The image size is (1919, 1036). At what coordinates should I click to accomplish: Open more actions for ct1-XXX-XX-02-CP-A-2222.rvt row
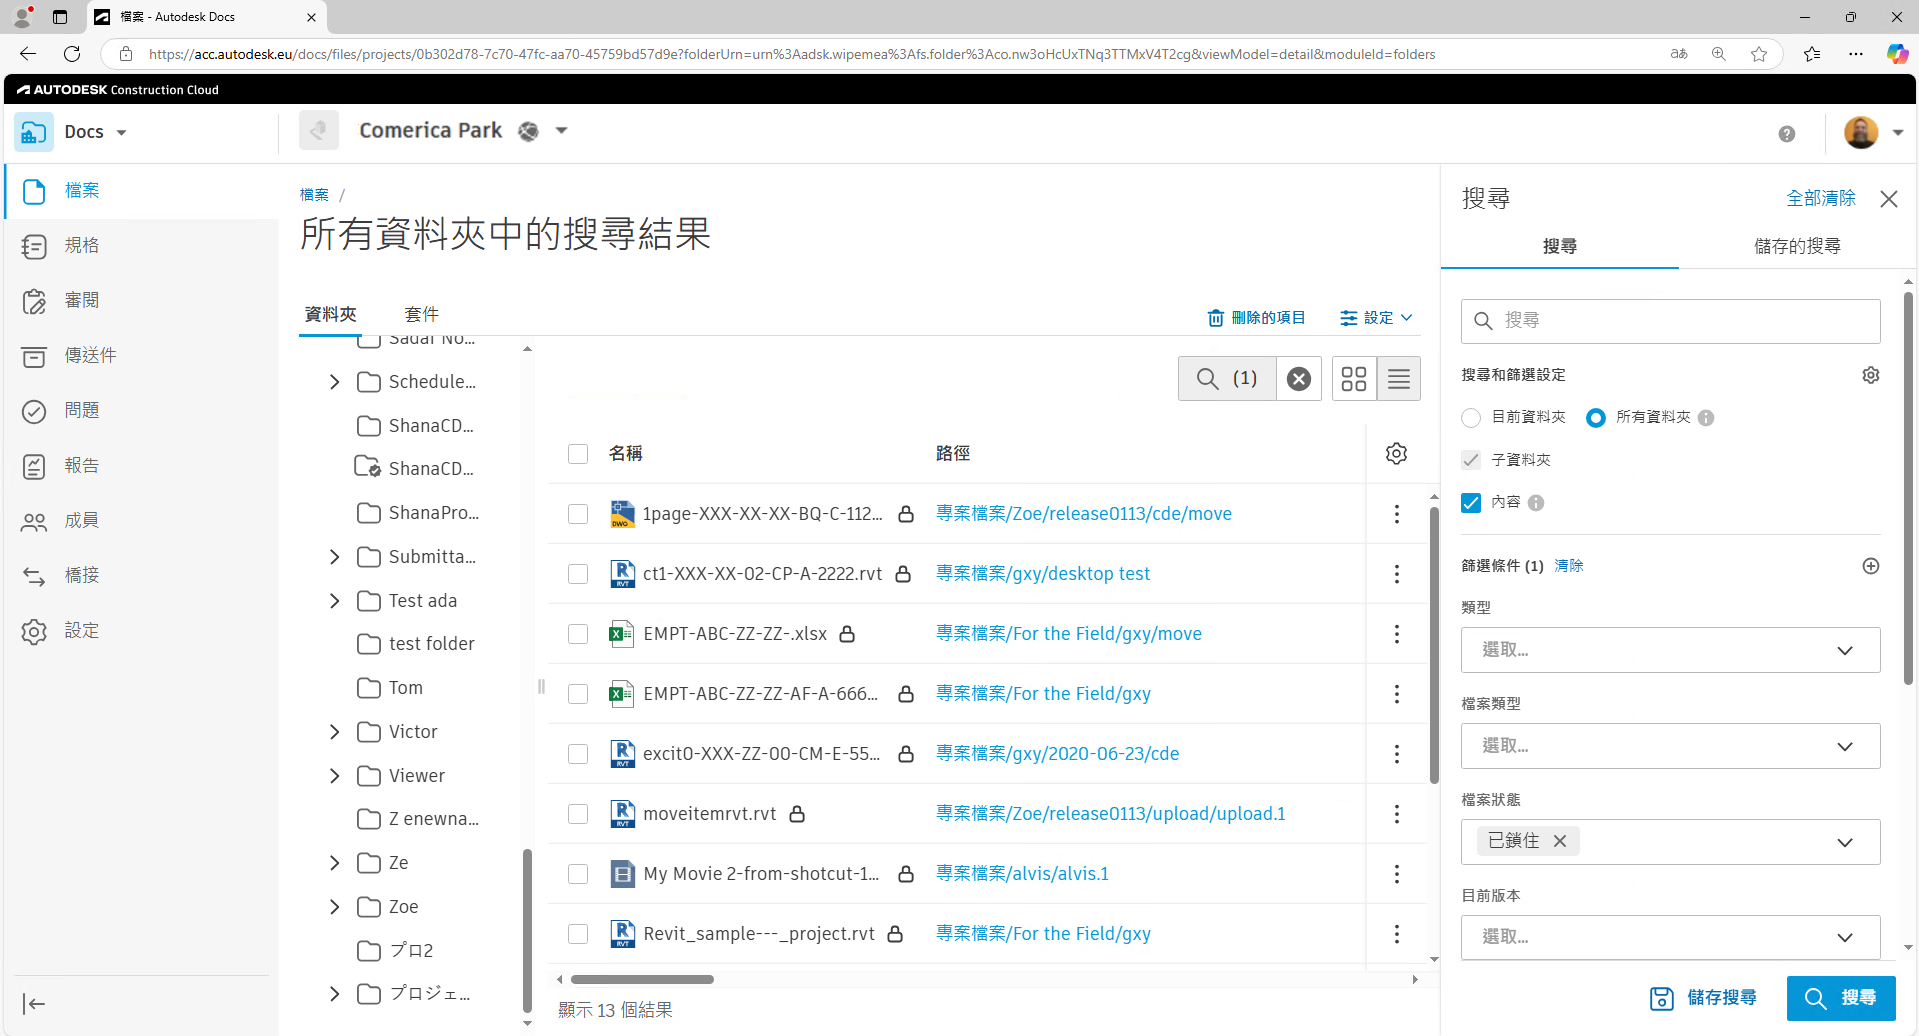tap(1397, 574)
